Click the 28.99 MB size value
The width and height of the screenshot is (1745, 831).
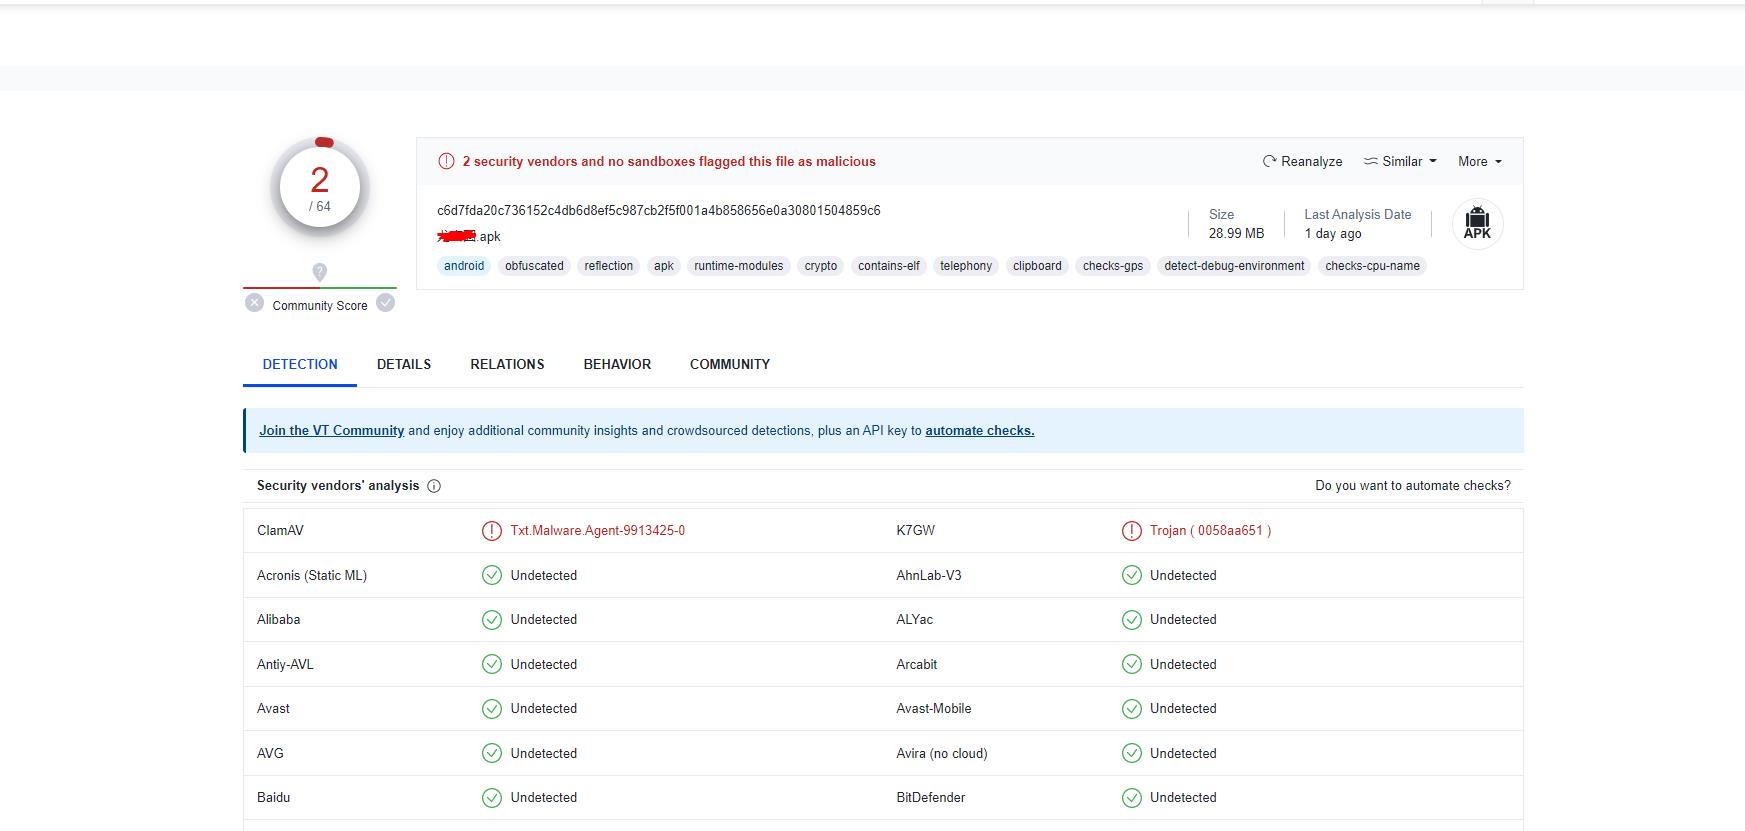[1236, 233]
